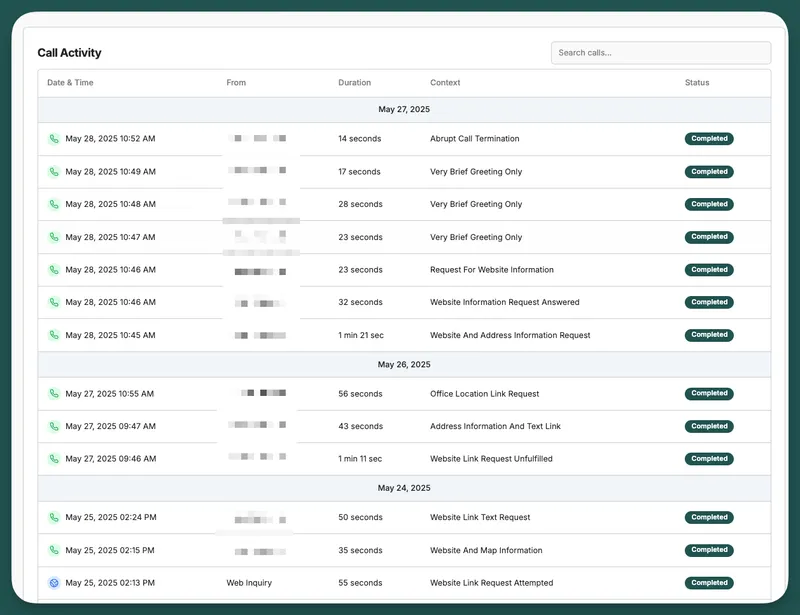
Task: Click May 28, 2025 10:45 AM timestamp
Action: 110,335
